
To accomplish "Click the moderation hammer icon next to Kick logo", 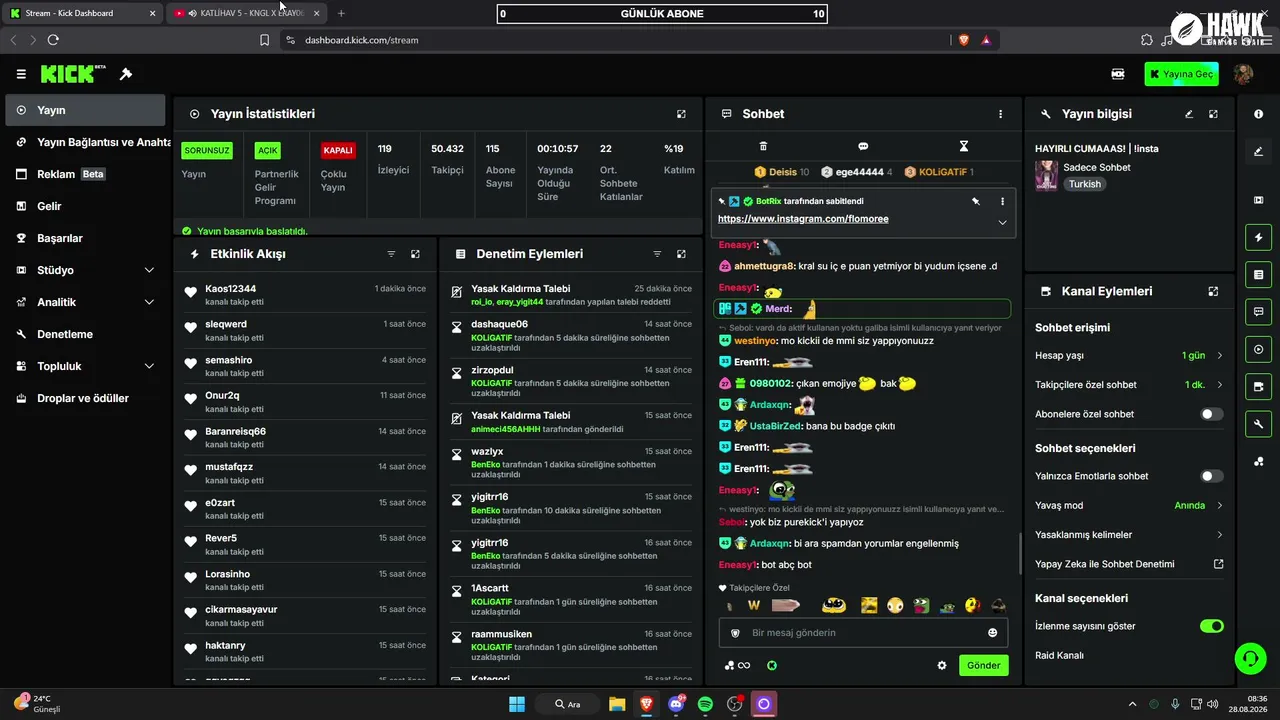I will (126, 74).
